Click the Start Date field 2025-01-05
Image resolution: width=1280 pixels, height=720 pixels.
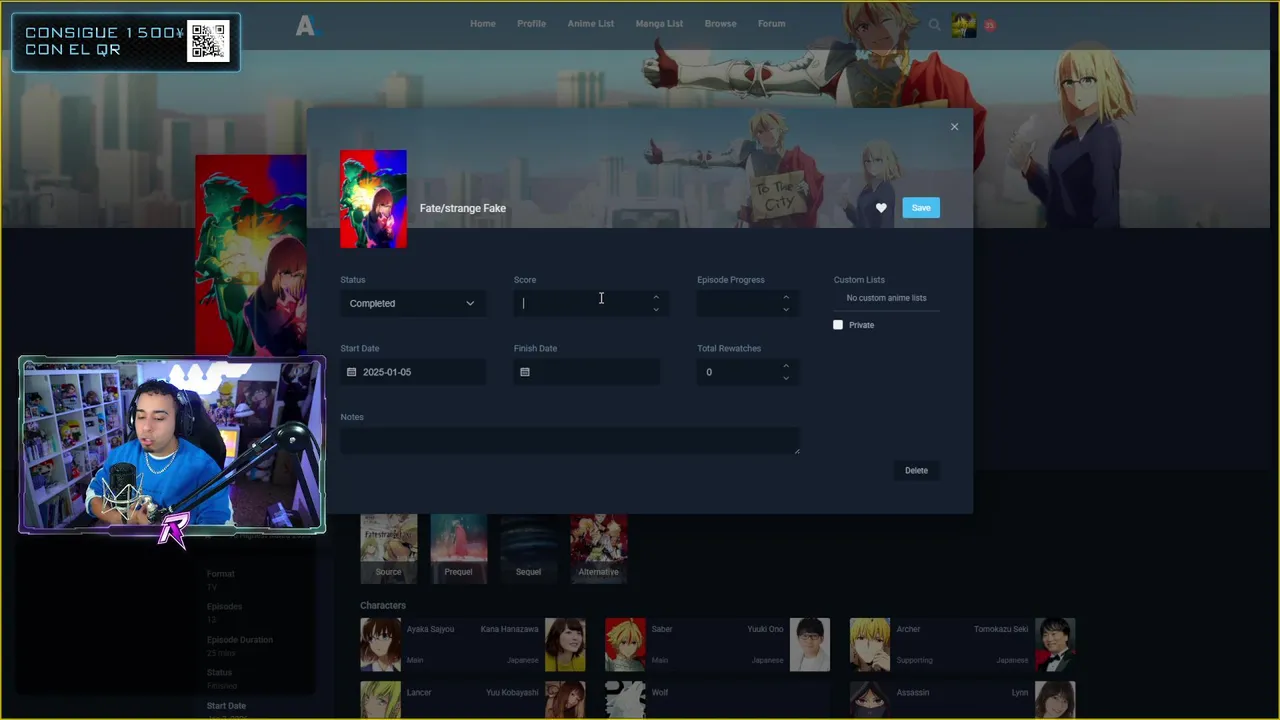click(413, 372)
